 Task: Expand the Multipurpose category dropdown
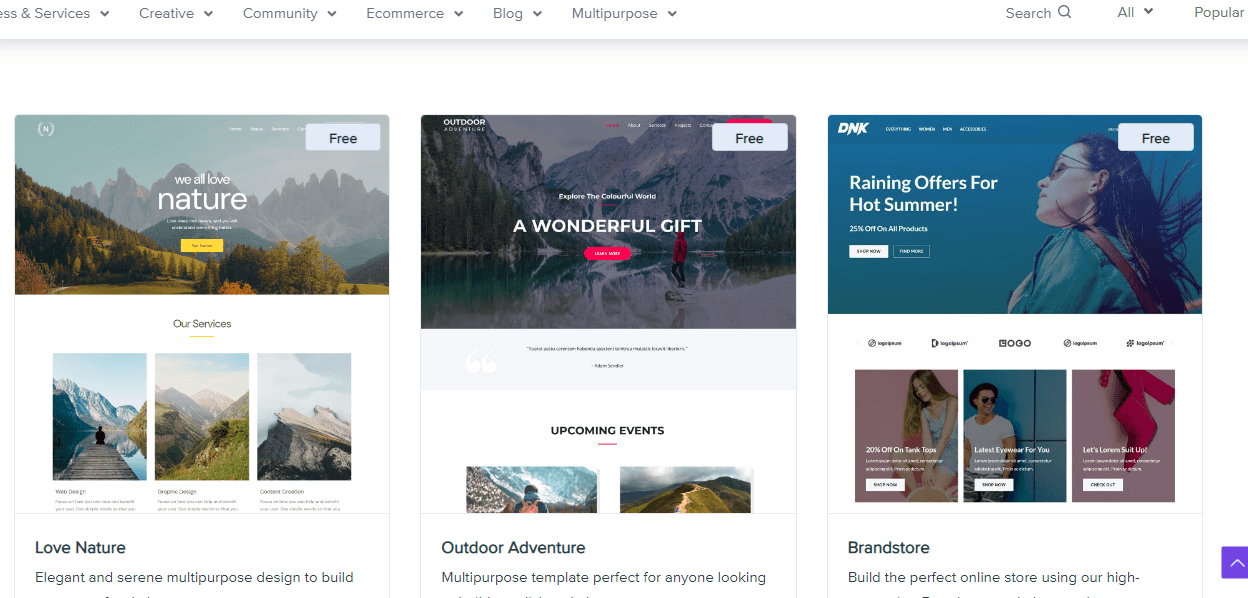624,14
